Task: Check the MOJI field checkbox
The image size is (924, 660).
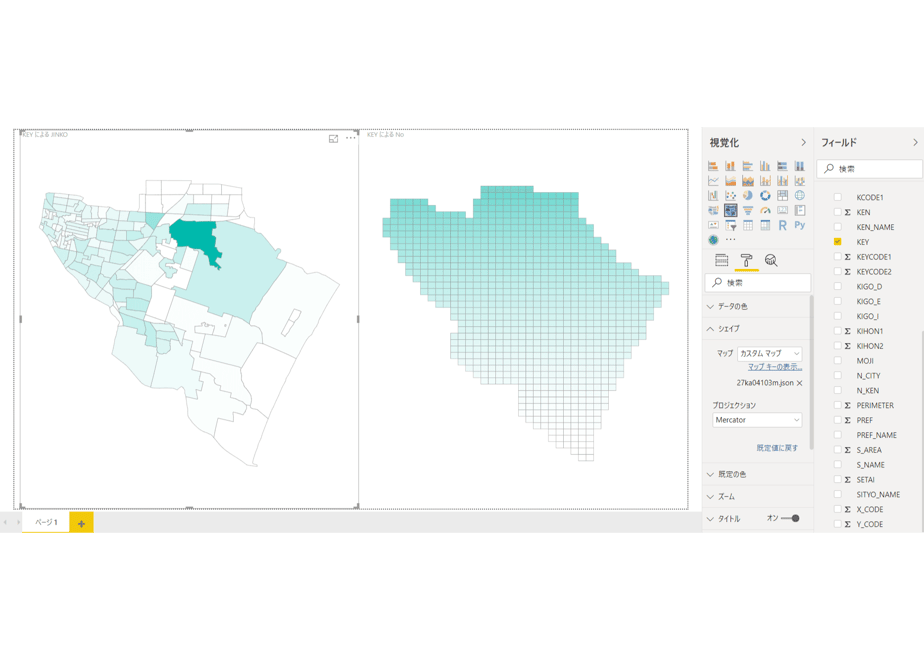Action: [837, 360]
